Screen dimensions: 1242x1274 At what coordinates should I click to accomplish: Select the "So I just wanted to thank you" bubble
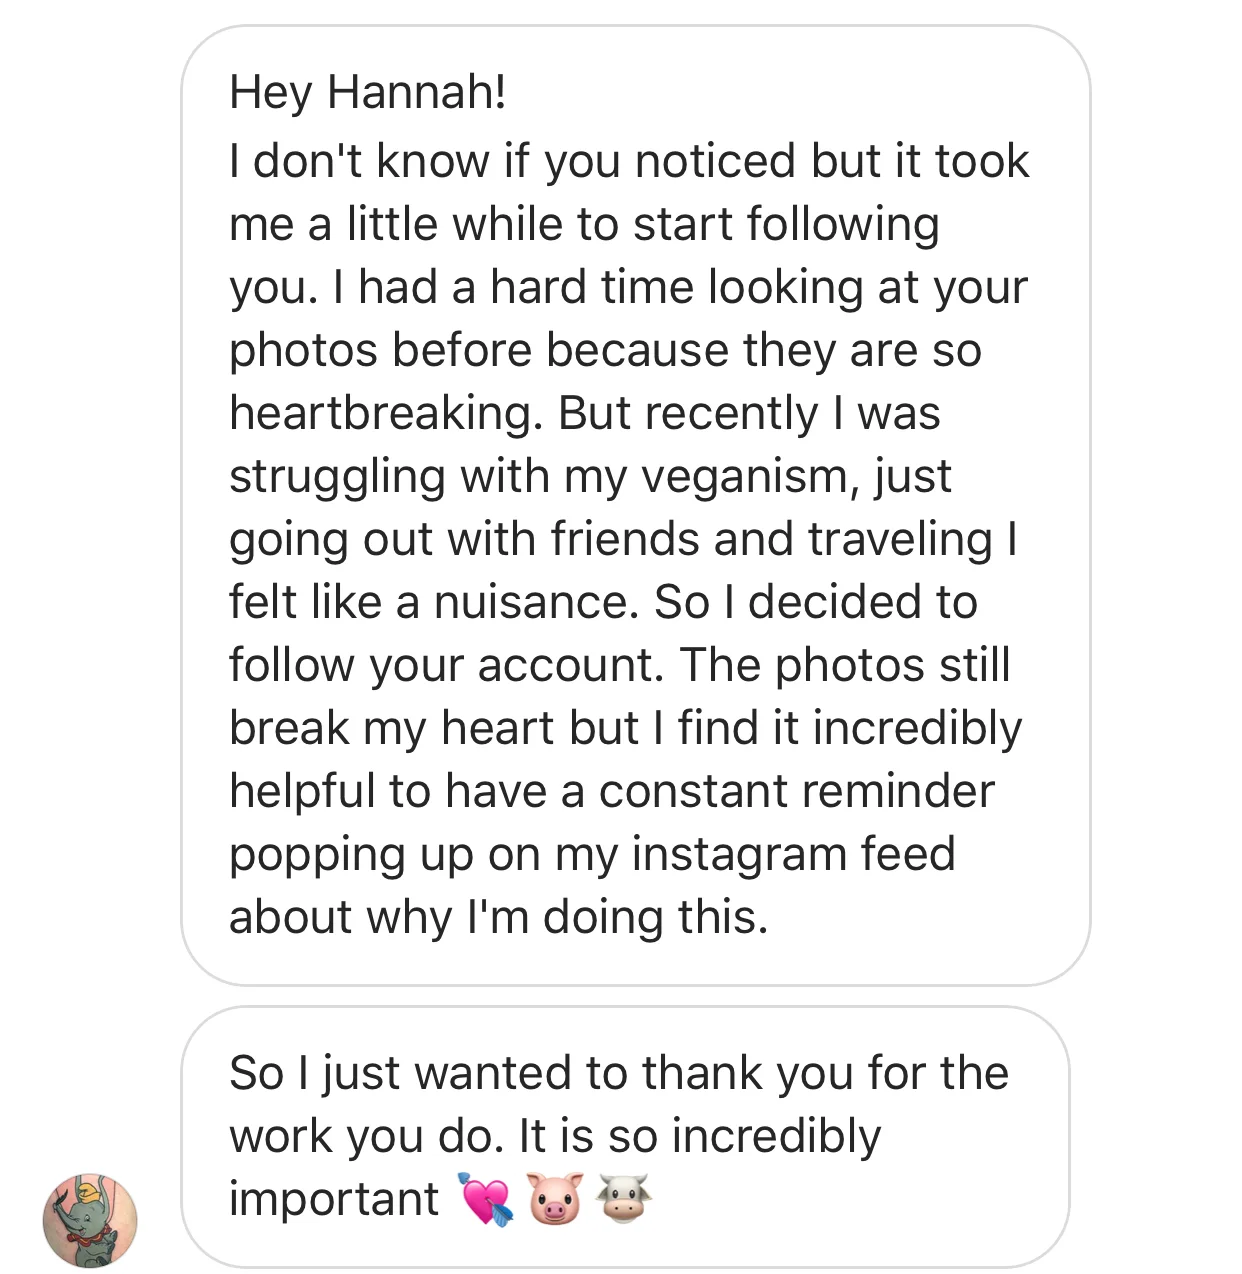coord(625,1137)
